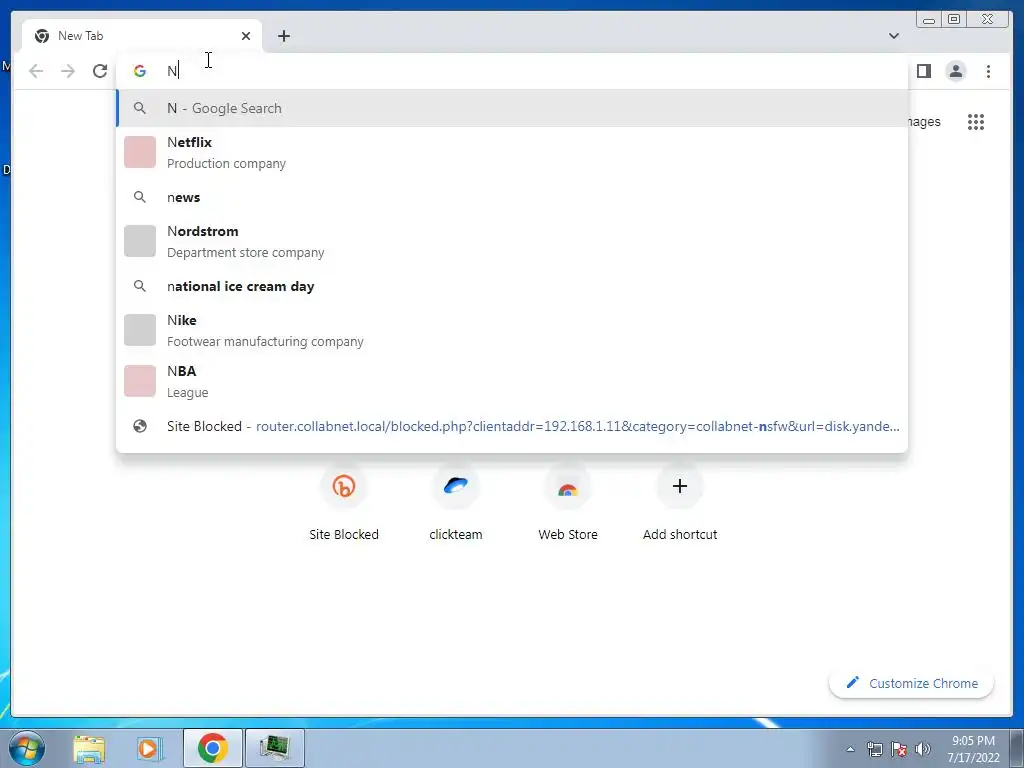This screenshot has height=768, width=1024.
Task: Click the Customize Chrome button
Action: coord(912,683)
